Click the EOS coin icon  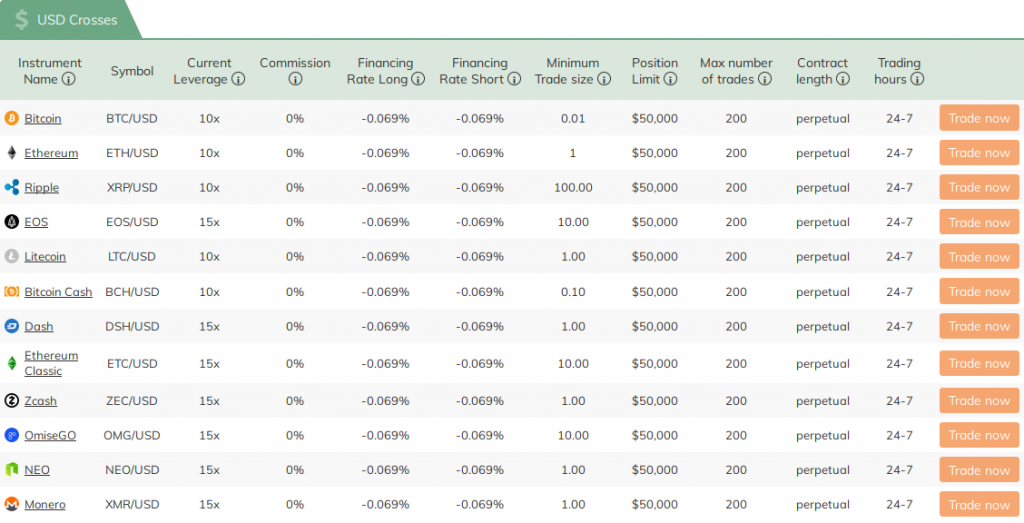12,222
